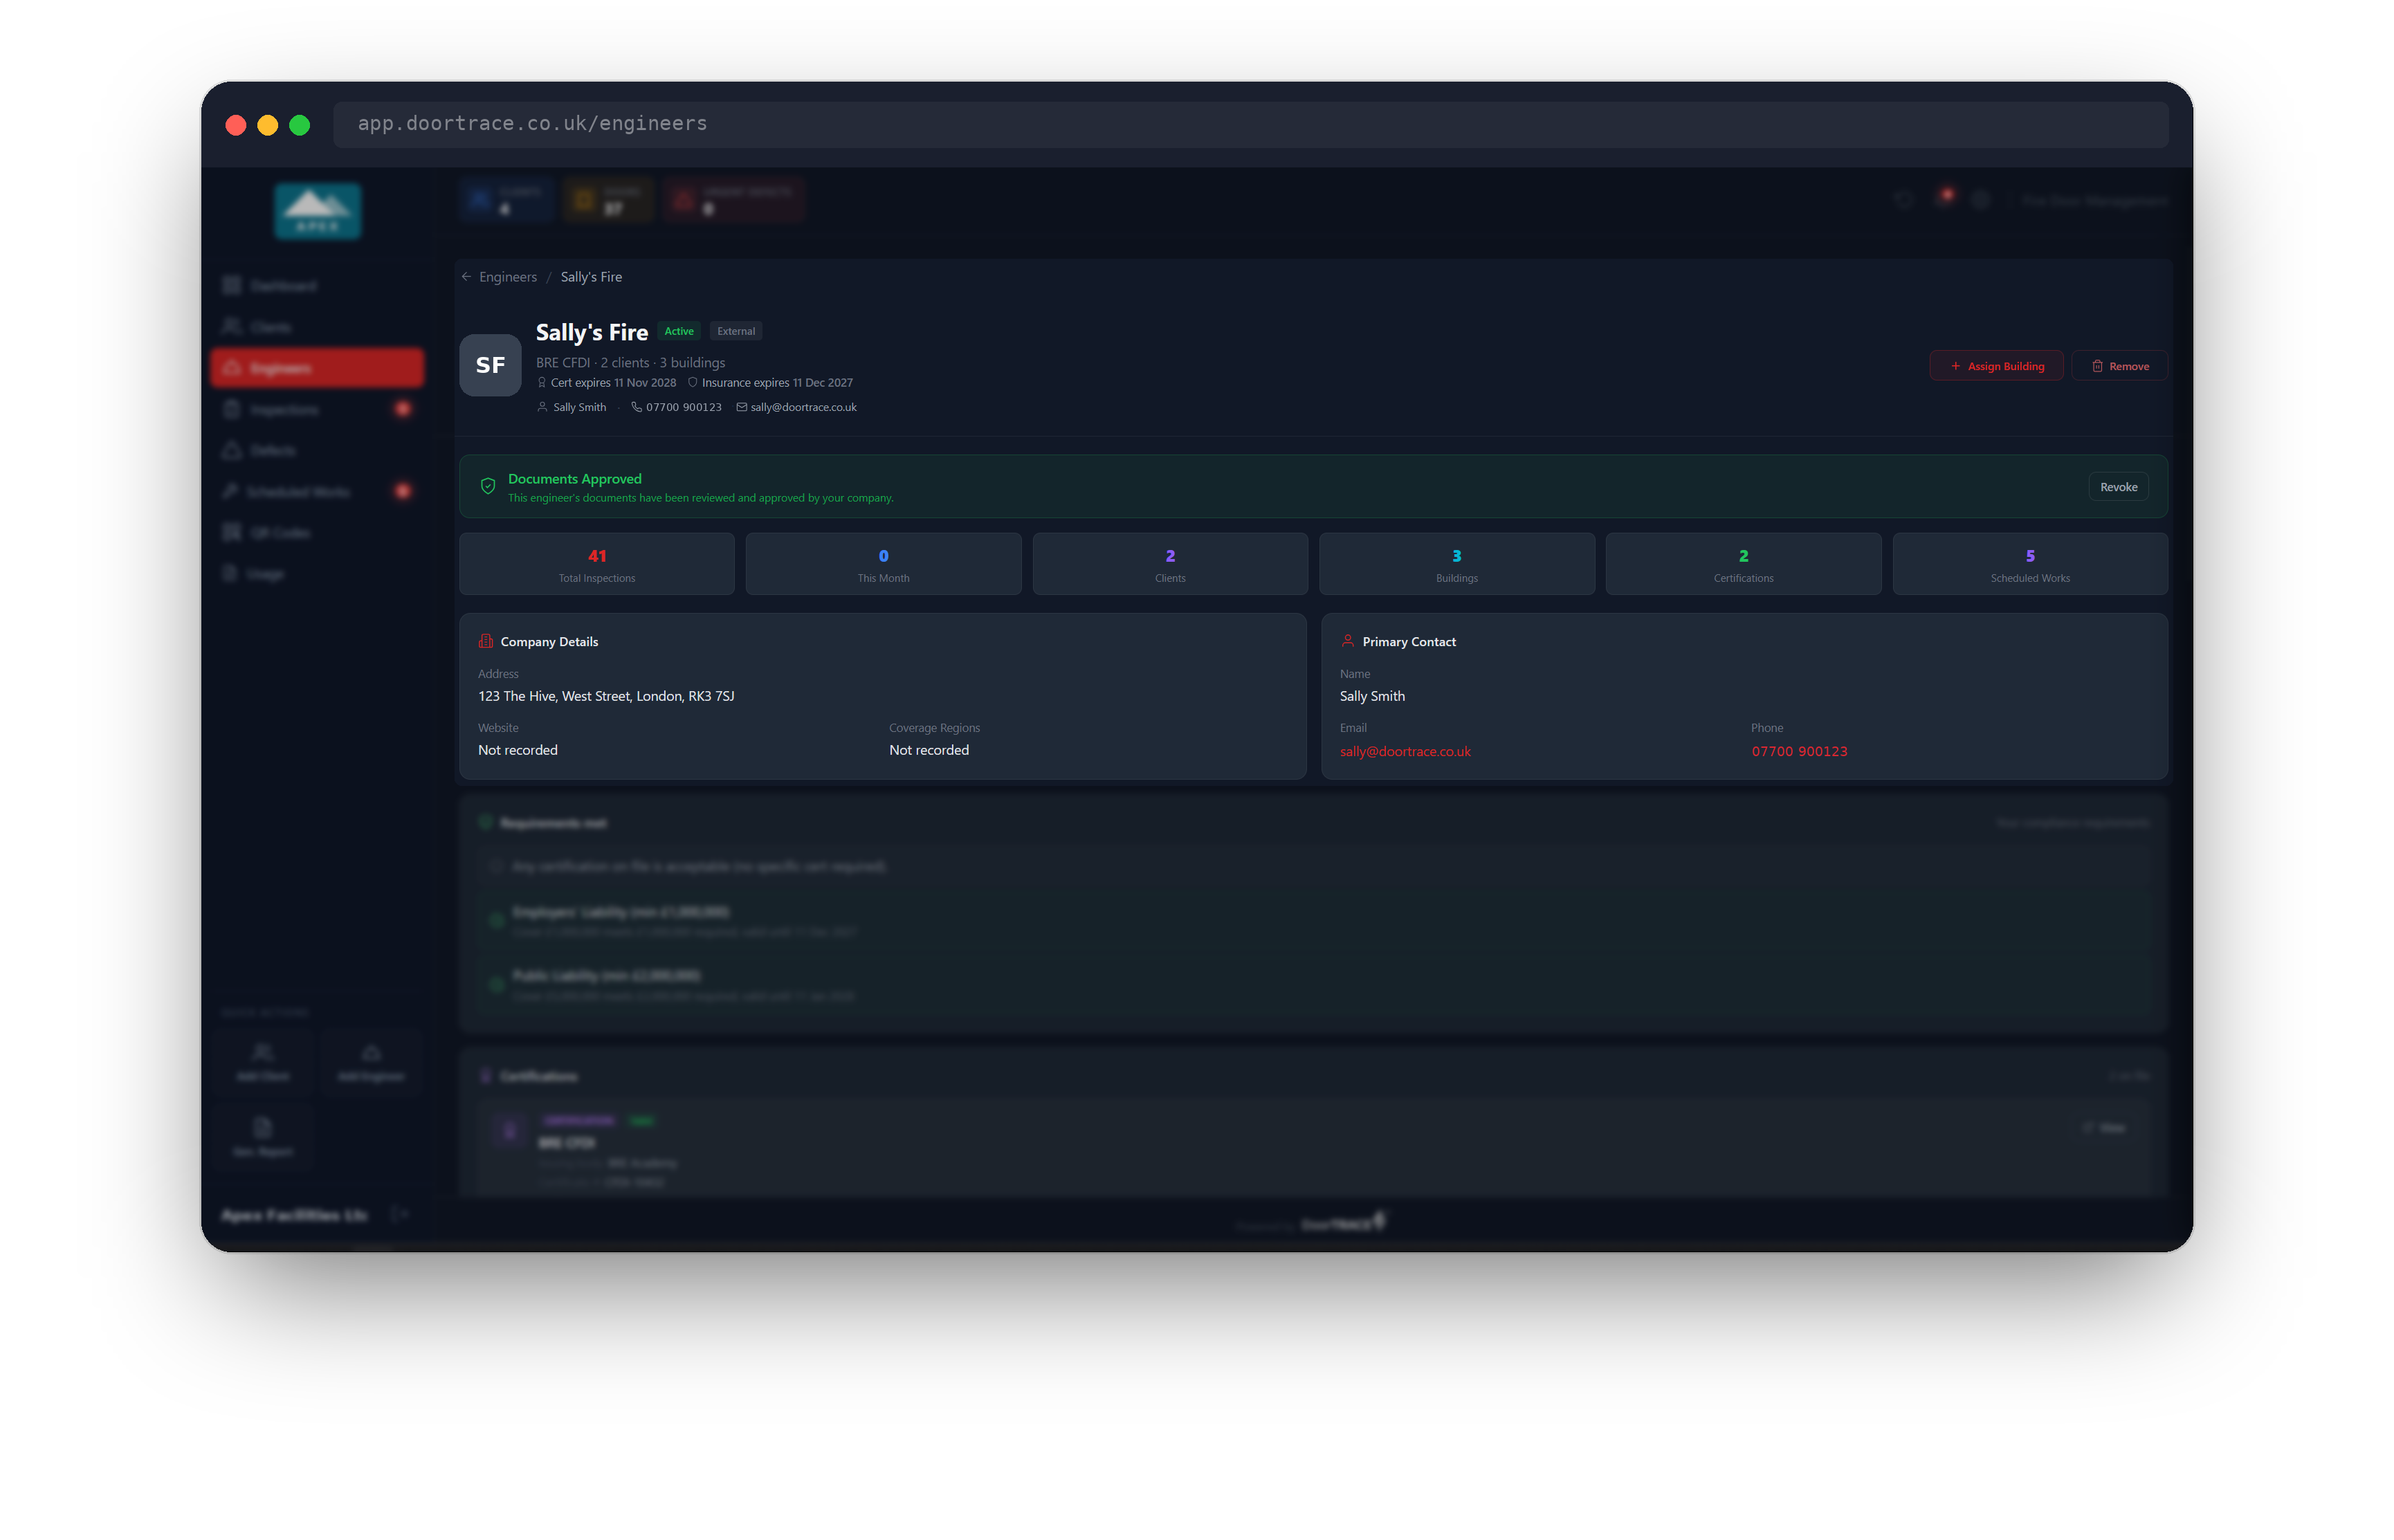Click the Active status badge
Image resolution: width=2394 pixels, height=1540 pixels.
[679, 331]
